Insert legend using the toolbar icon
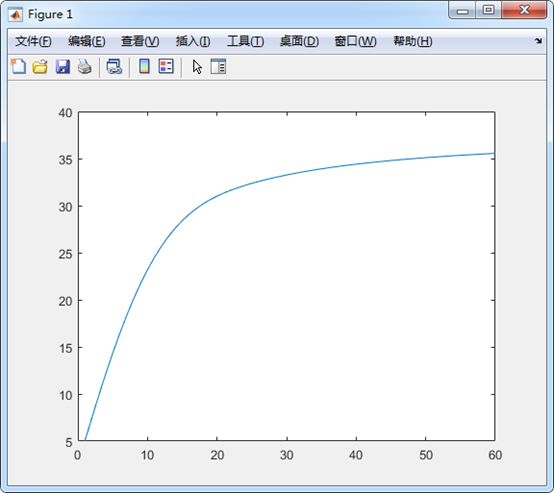Image resolution: width=554 pixels, height=493 pixels. pyautogui.click(x=166, y=66)
